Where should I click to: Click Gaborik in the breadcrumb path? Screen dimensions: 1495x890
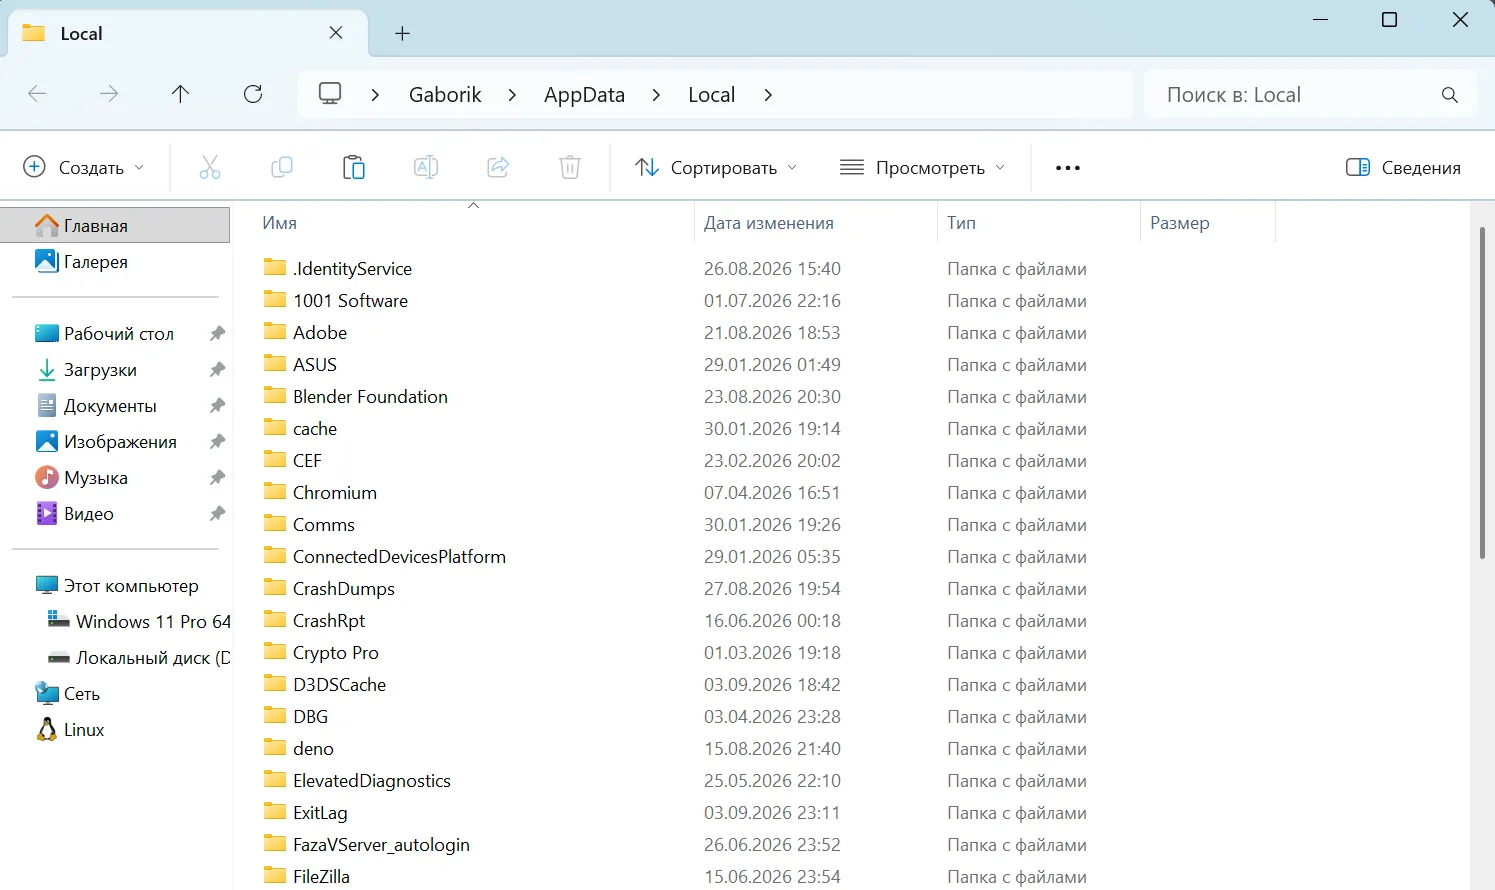point(445,95)
